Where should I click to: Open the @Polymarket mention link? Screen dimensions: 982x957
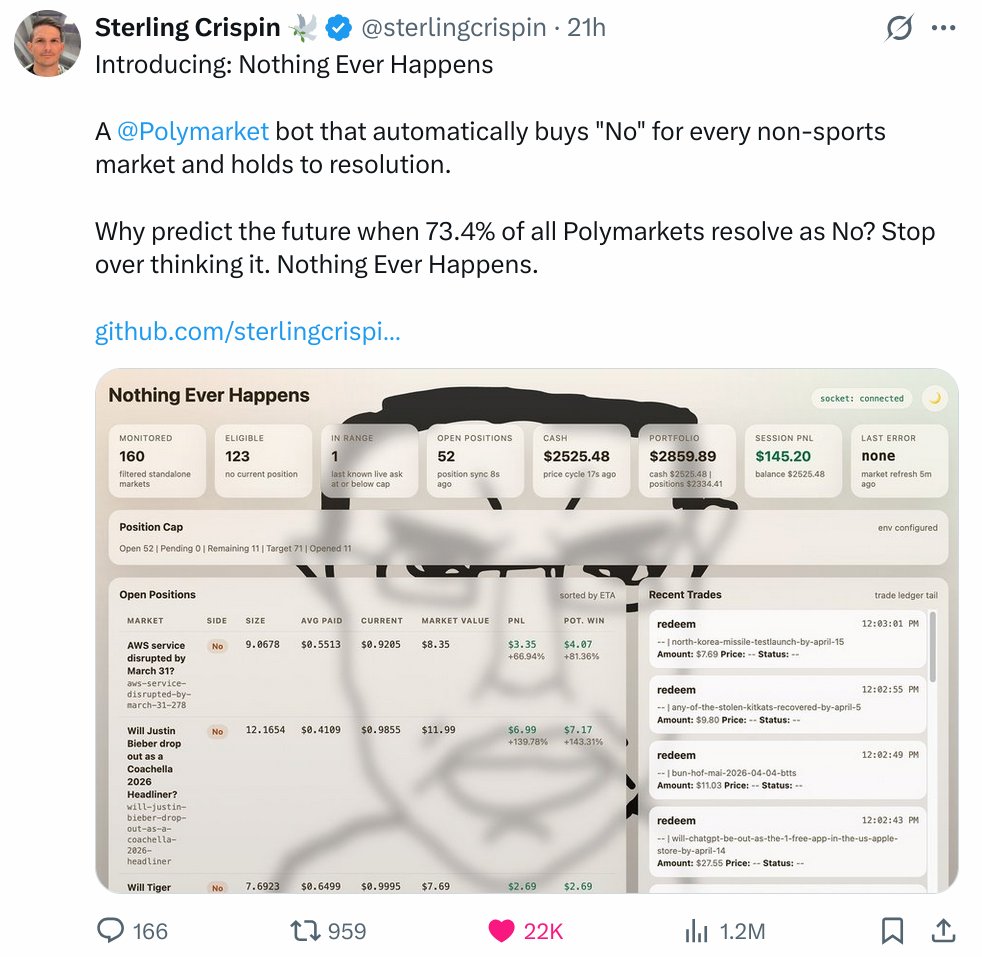tap(193, 132)
